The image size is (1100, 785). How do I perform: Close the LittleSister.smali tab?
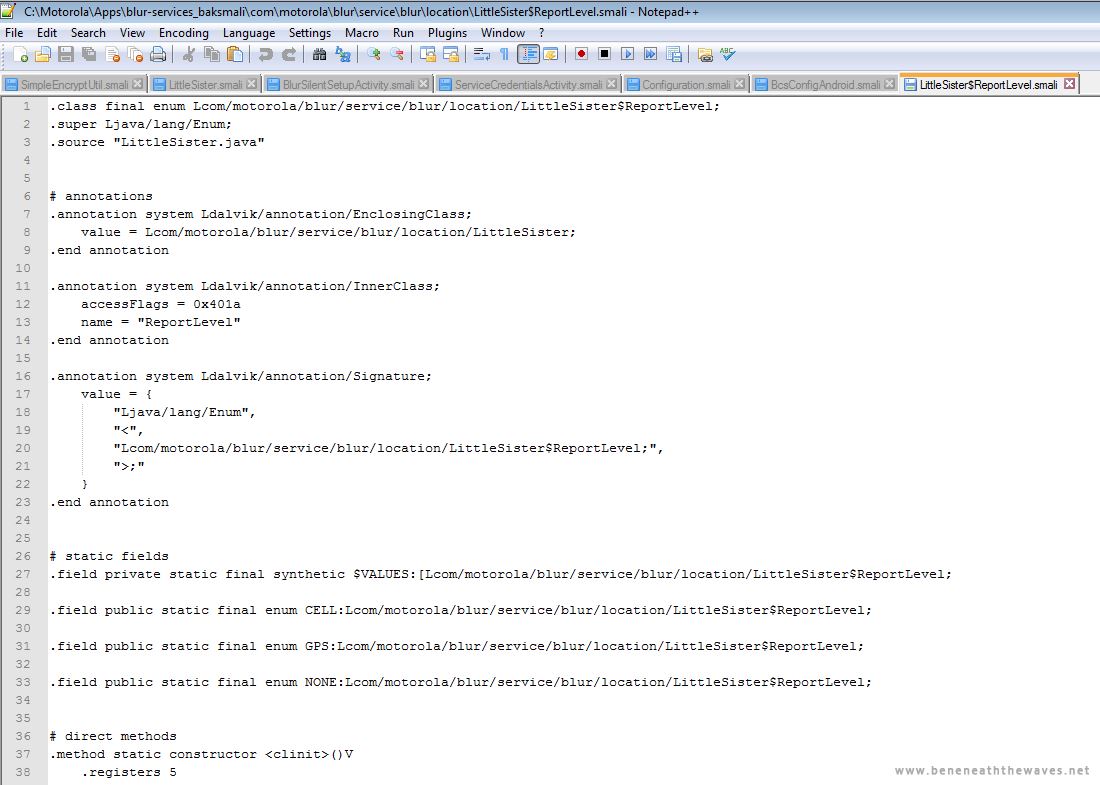251,83
